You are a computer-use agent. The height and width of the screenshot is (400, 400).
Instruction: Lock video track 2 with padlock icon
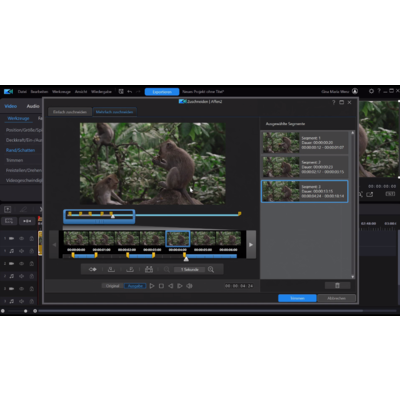(31, 264)
